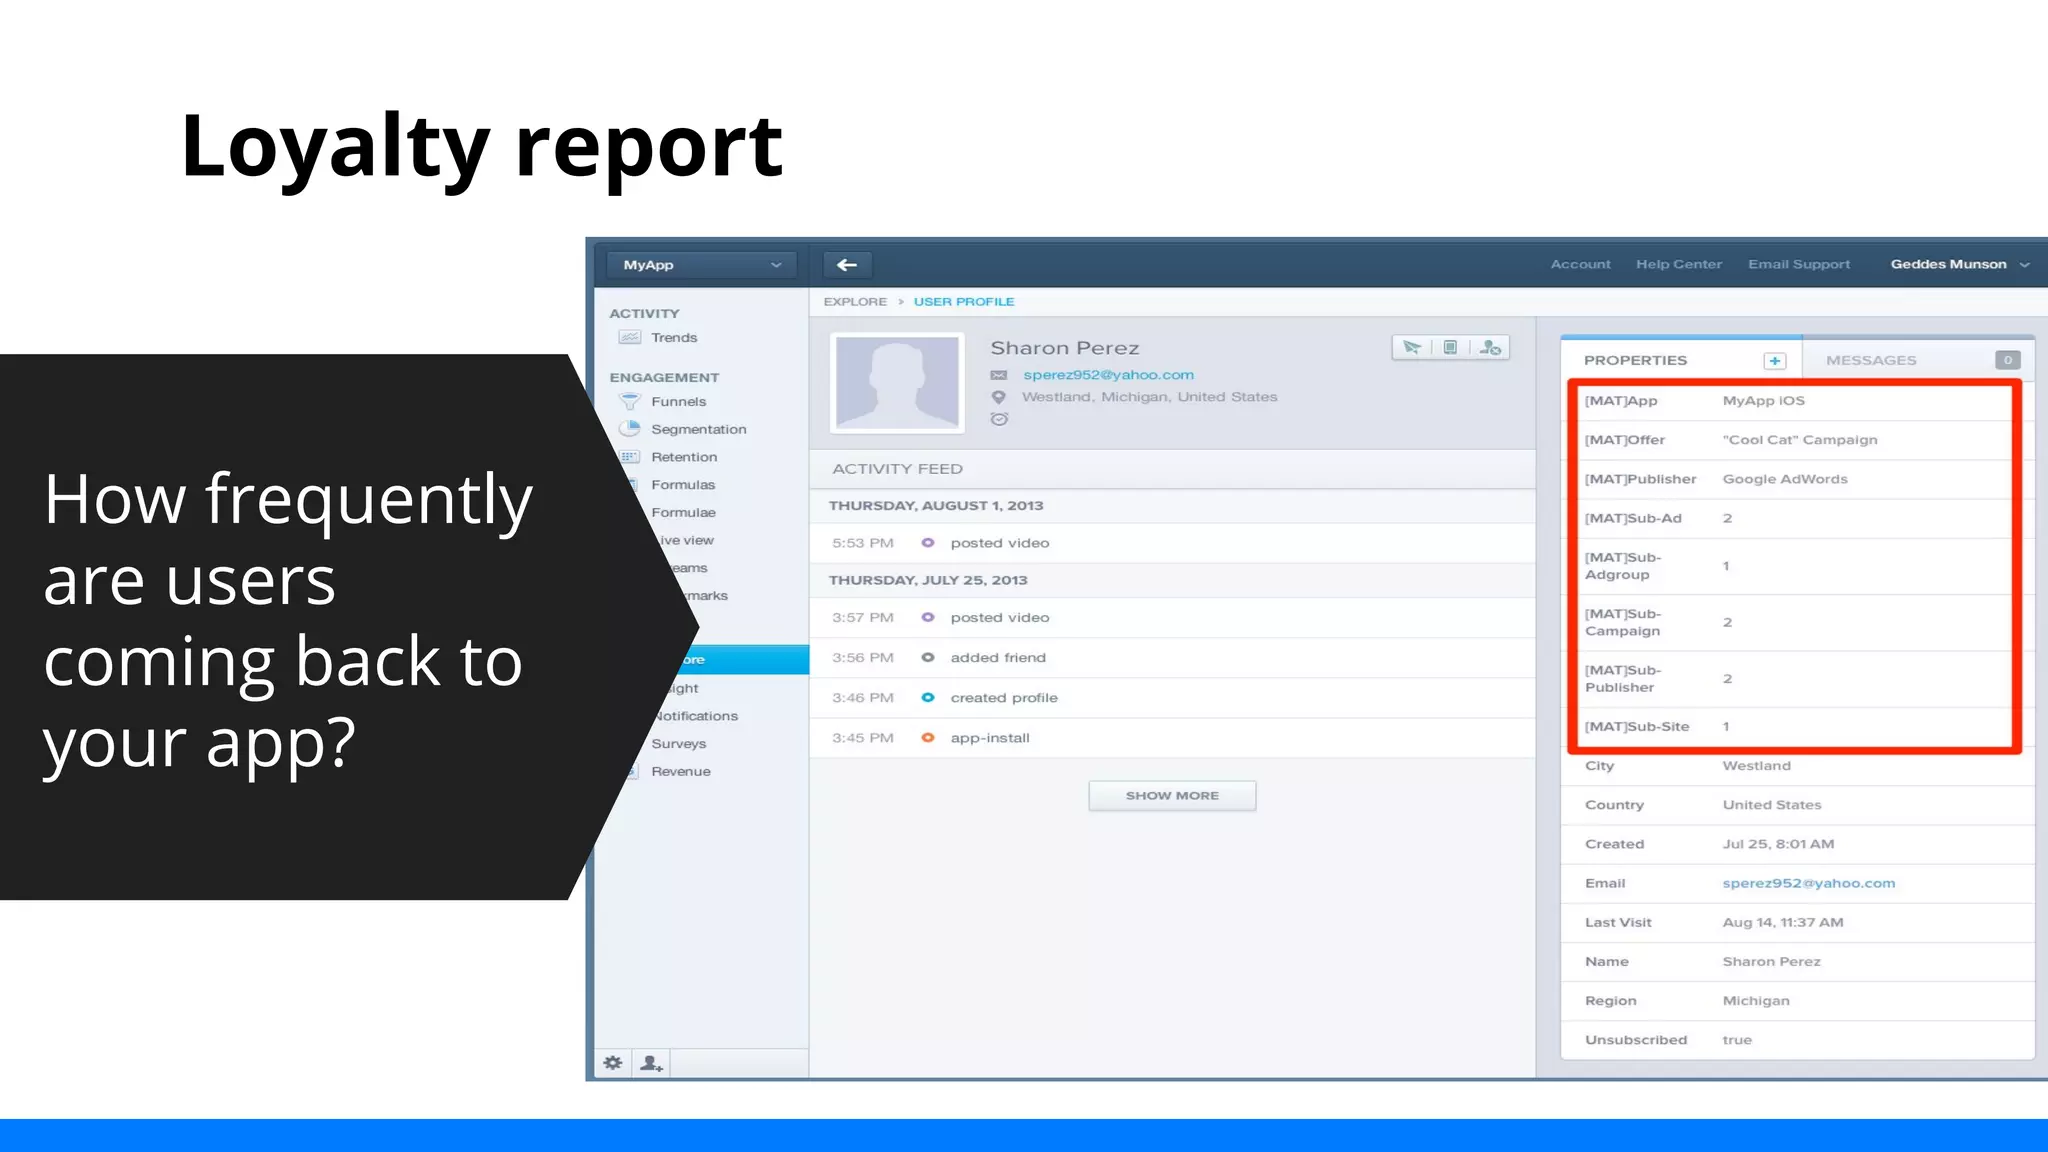Click the back arrow button
This screenshot has width=2048, height=1152.
847,265
